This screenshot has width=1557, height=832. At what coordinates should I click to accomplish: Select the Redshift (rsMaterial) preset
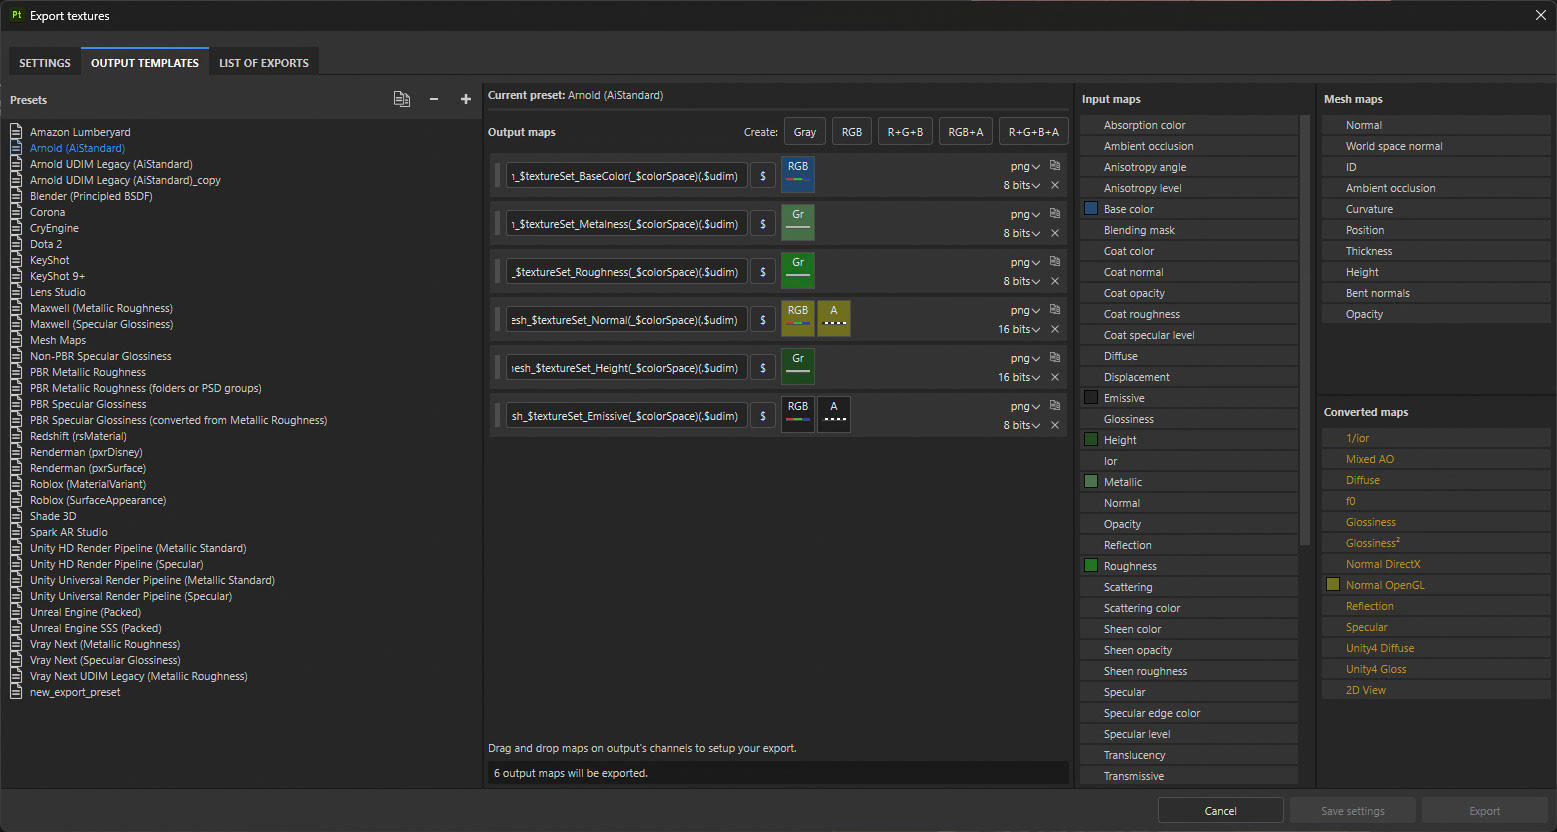[x=78, y=436]
